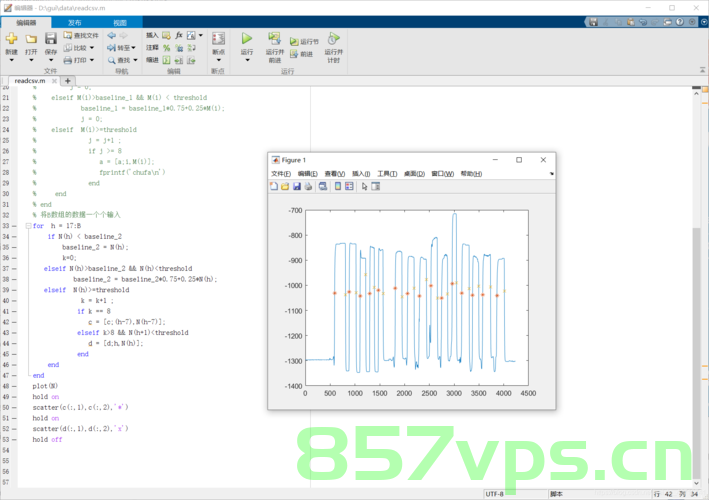
Task: Open the Print (打印) dropdown
Action: click(79, 60)
